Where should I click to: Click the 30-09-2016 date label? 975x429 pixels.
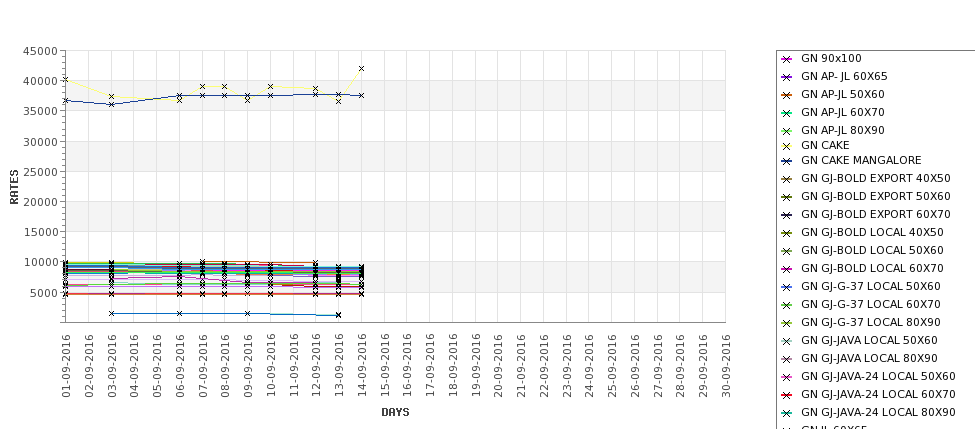[726, 366]
